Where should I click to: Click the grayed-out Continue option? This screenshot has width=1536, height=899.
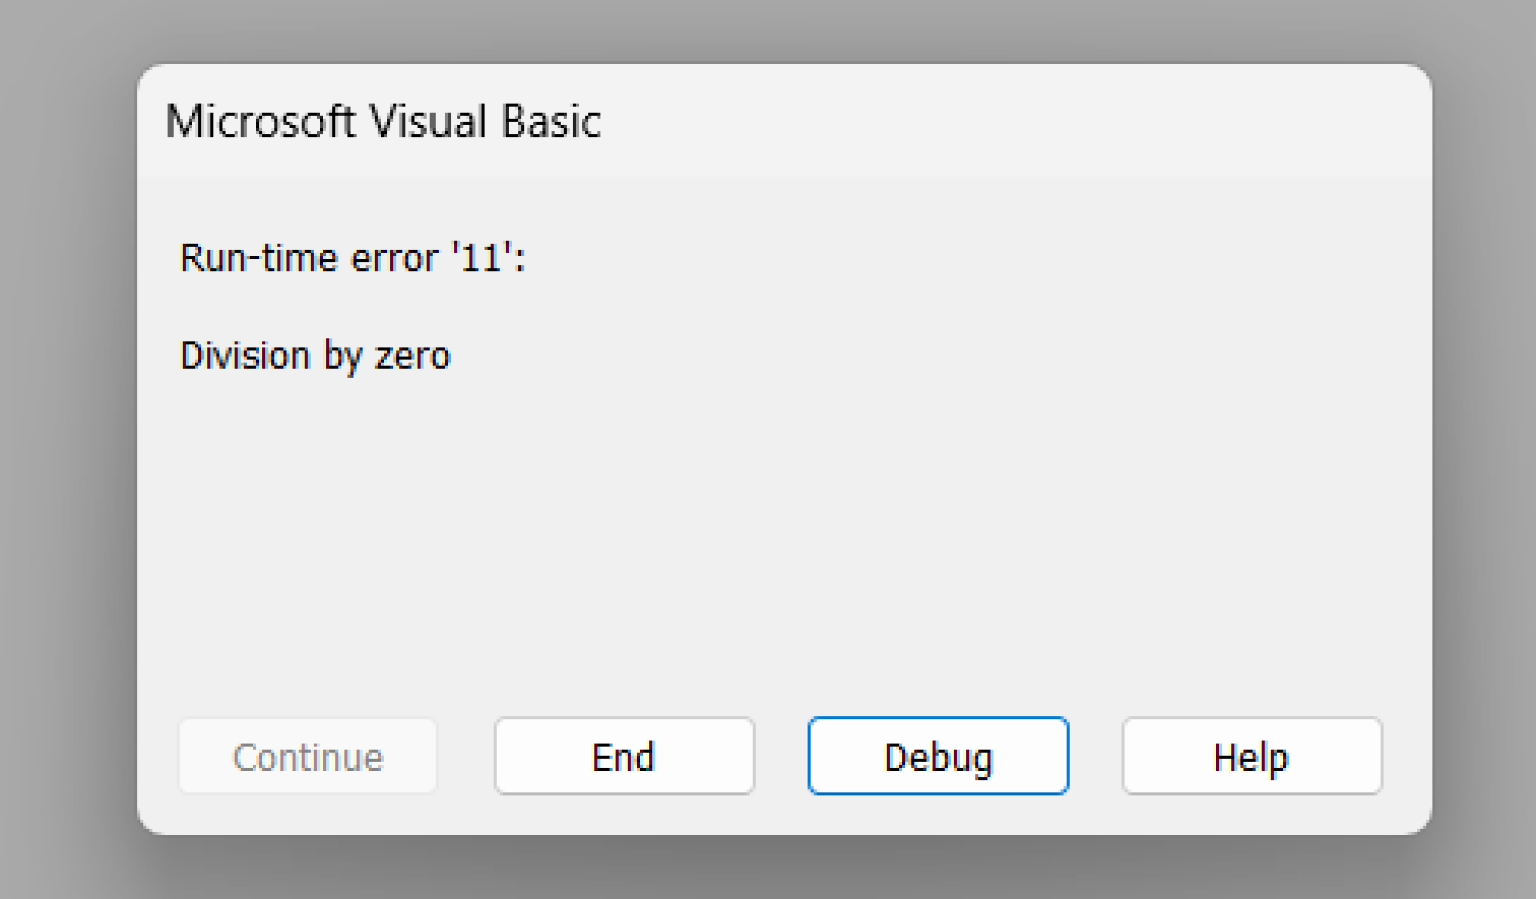pyautogui.click(x=307, y=756)
